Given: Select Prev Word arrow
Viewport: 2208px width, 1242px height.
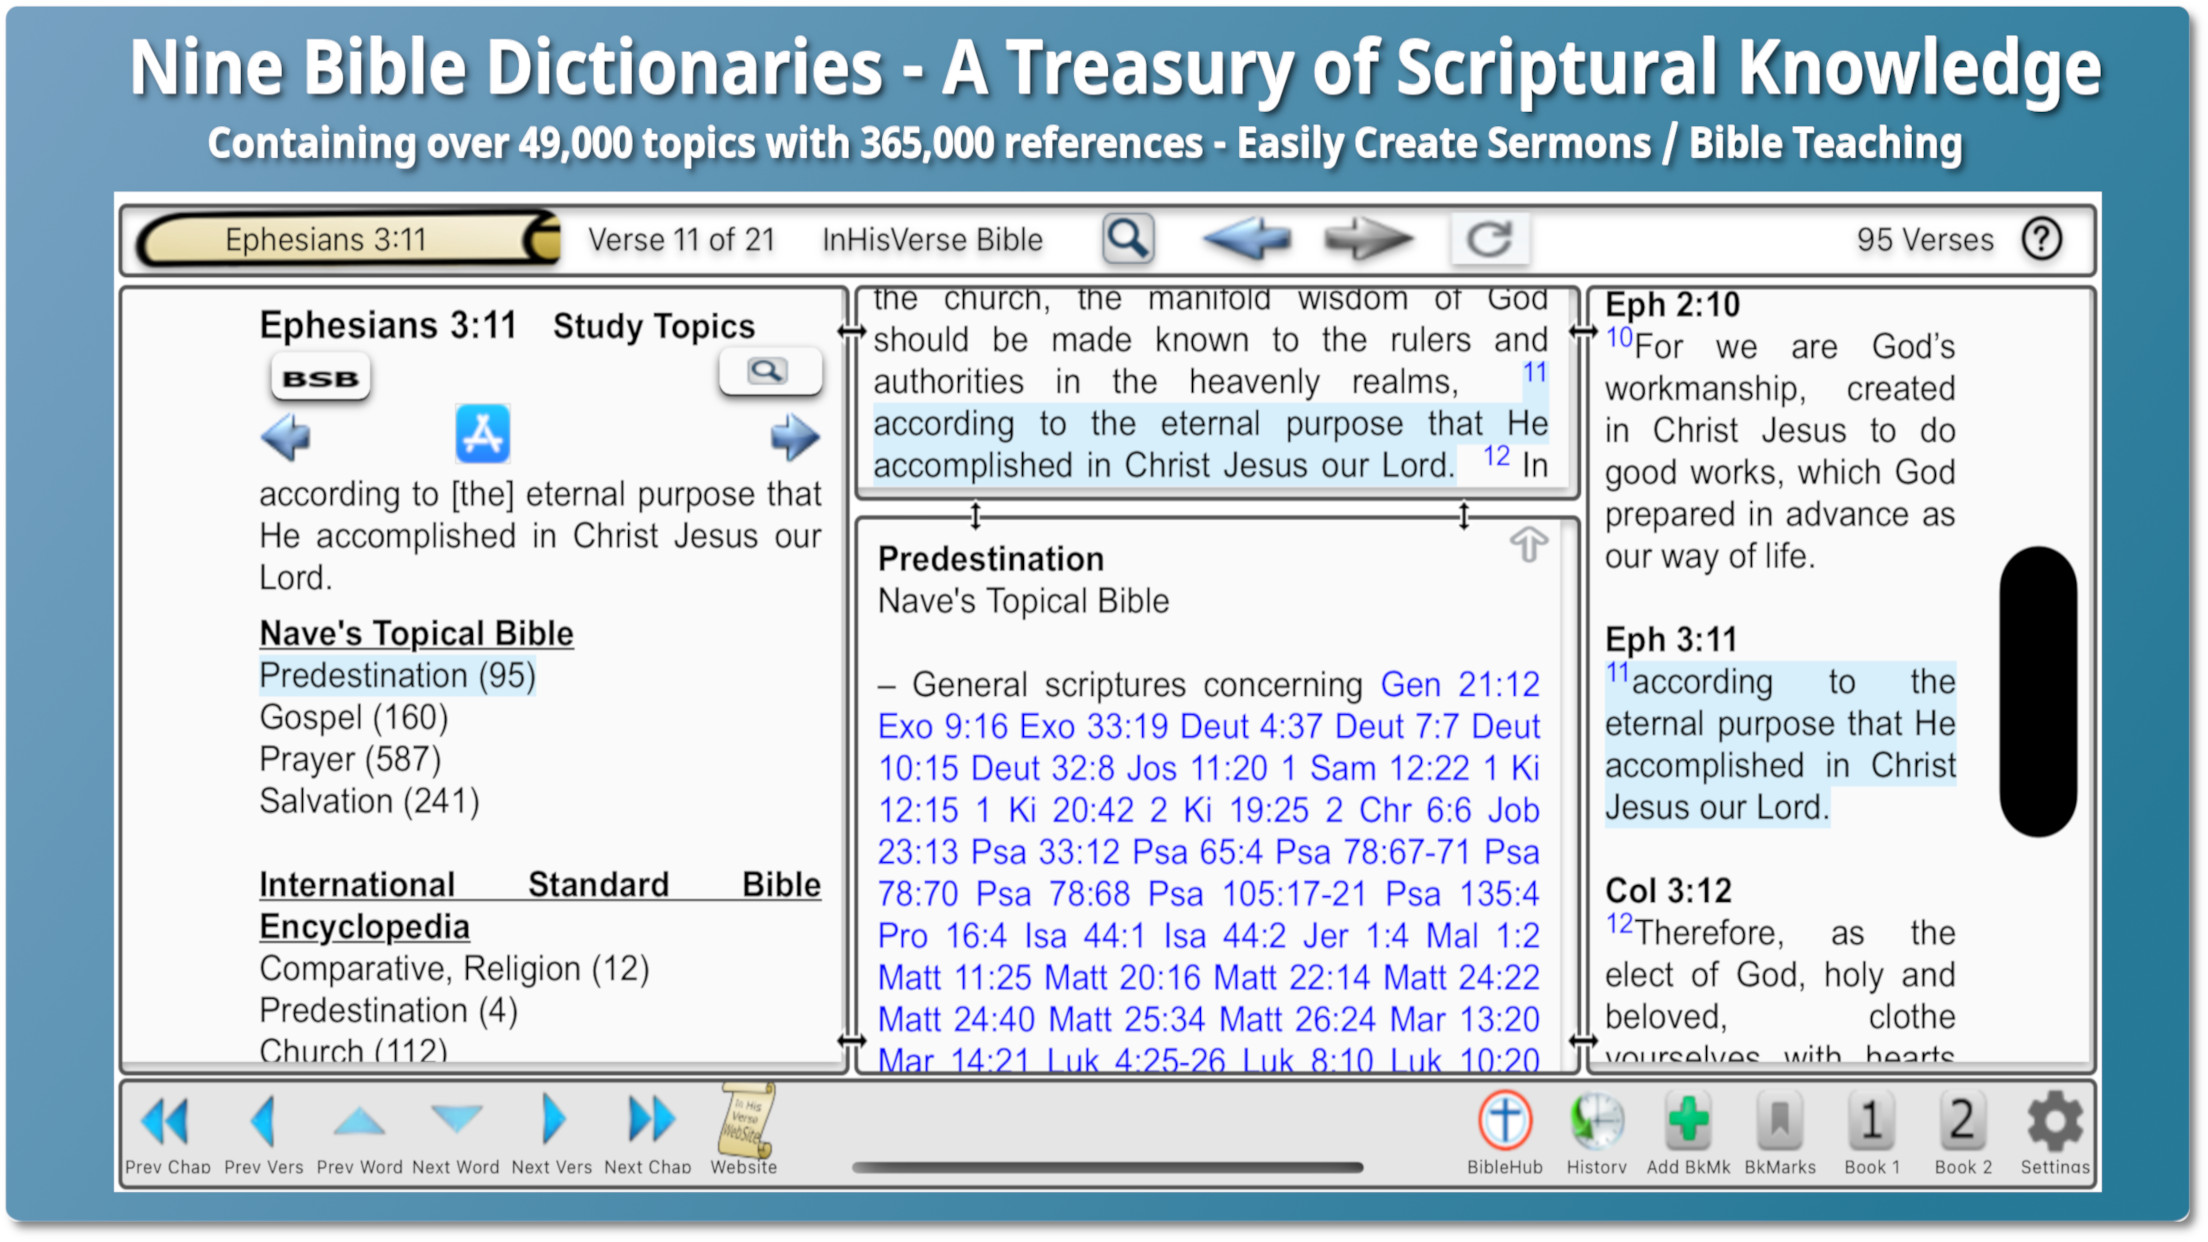Looking at the screenshot, I should click(x=359, y=1133).
